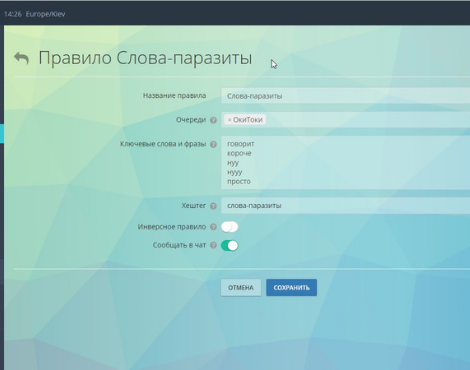Open the help hint next to Очереди
This screenshot has width=470, height=370.
213,120
